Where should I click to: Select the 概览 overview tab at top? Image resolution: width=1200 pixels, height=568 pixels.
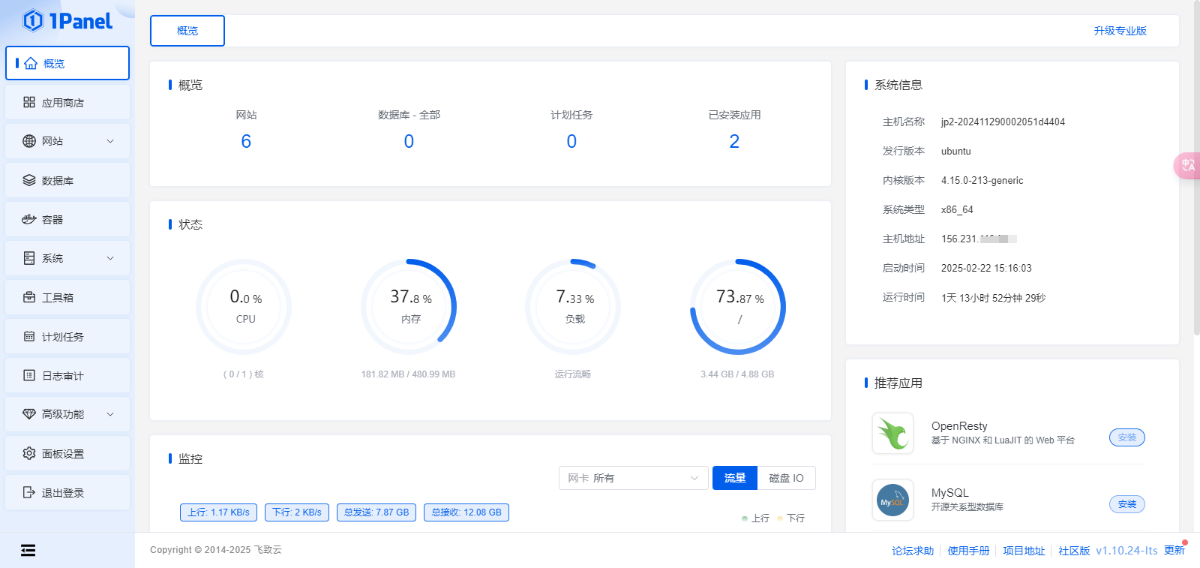187,31
